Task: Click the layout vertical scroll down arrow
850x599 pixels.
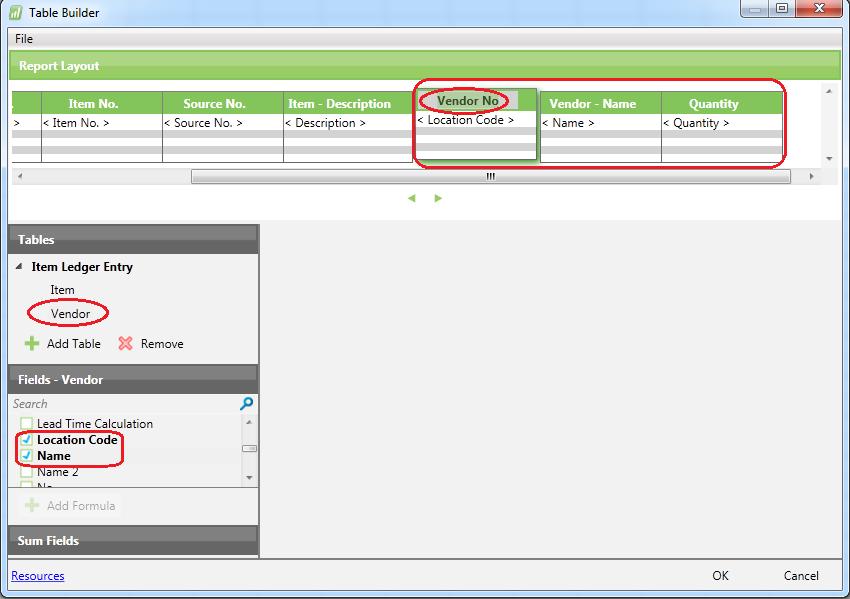Action: pos(829,158)
